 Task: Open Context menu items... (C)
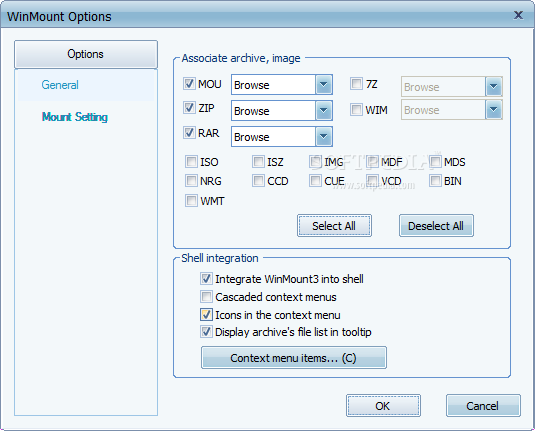294,358
